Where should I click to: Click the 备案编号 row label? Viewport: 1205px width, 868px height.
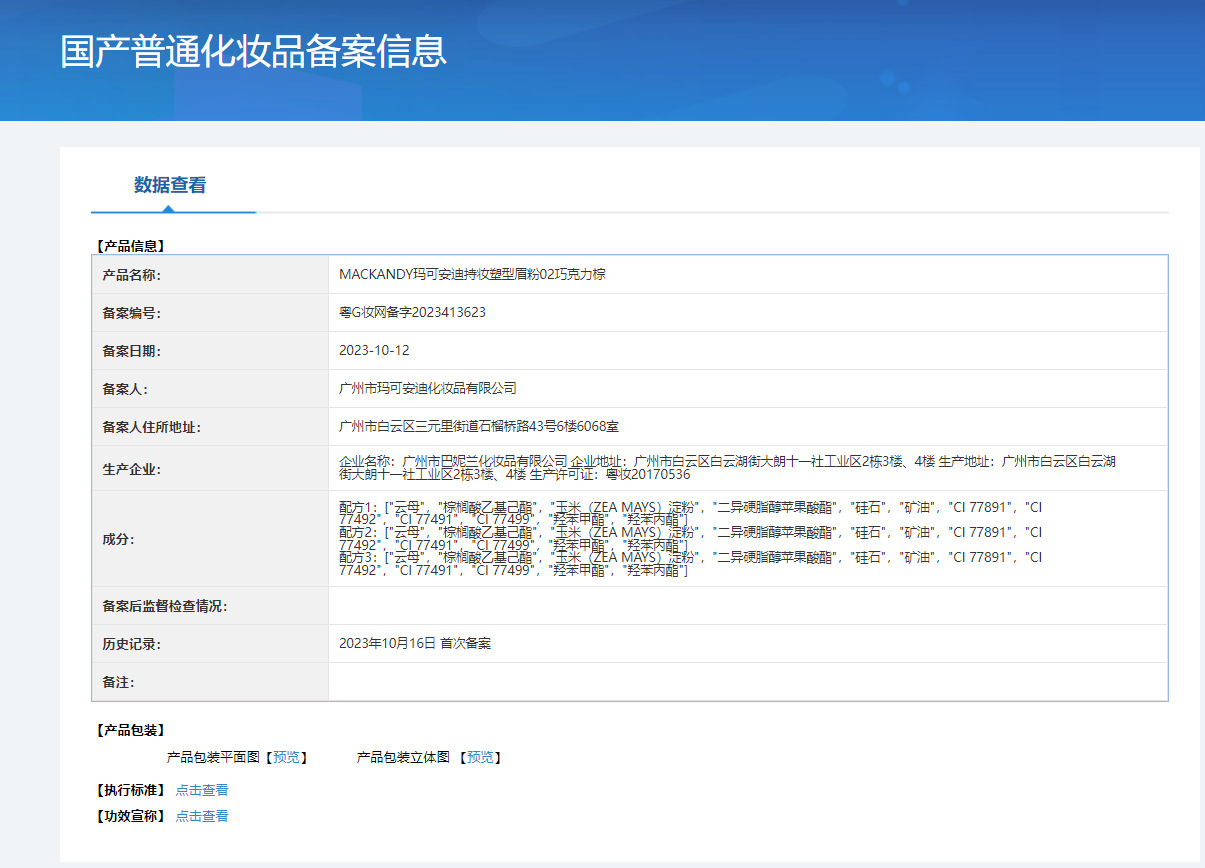point(132,313)
